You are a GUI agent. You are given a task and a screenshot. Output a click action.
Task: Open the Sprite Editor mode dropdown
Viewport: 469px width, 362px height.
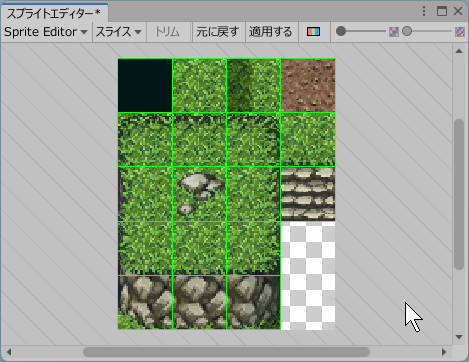(46, 32)
